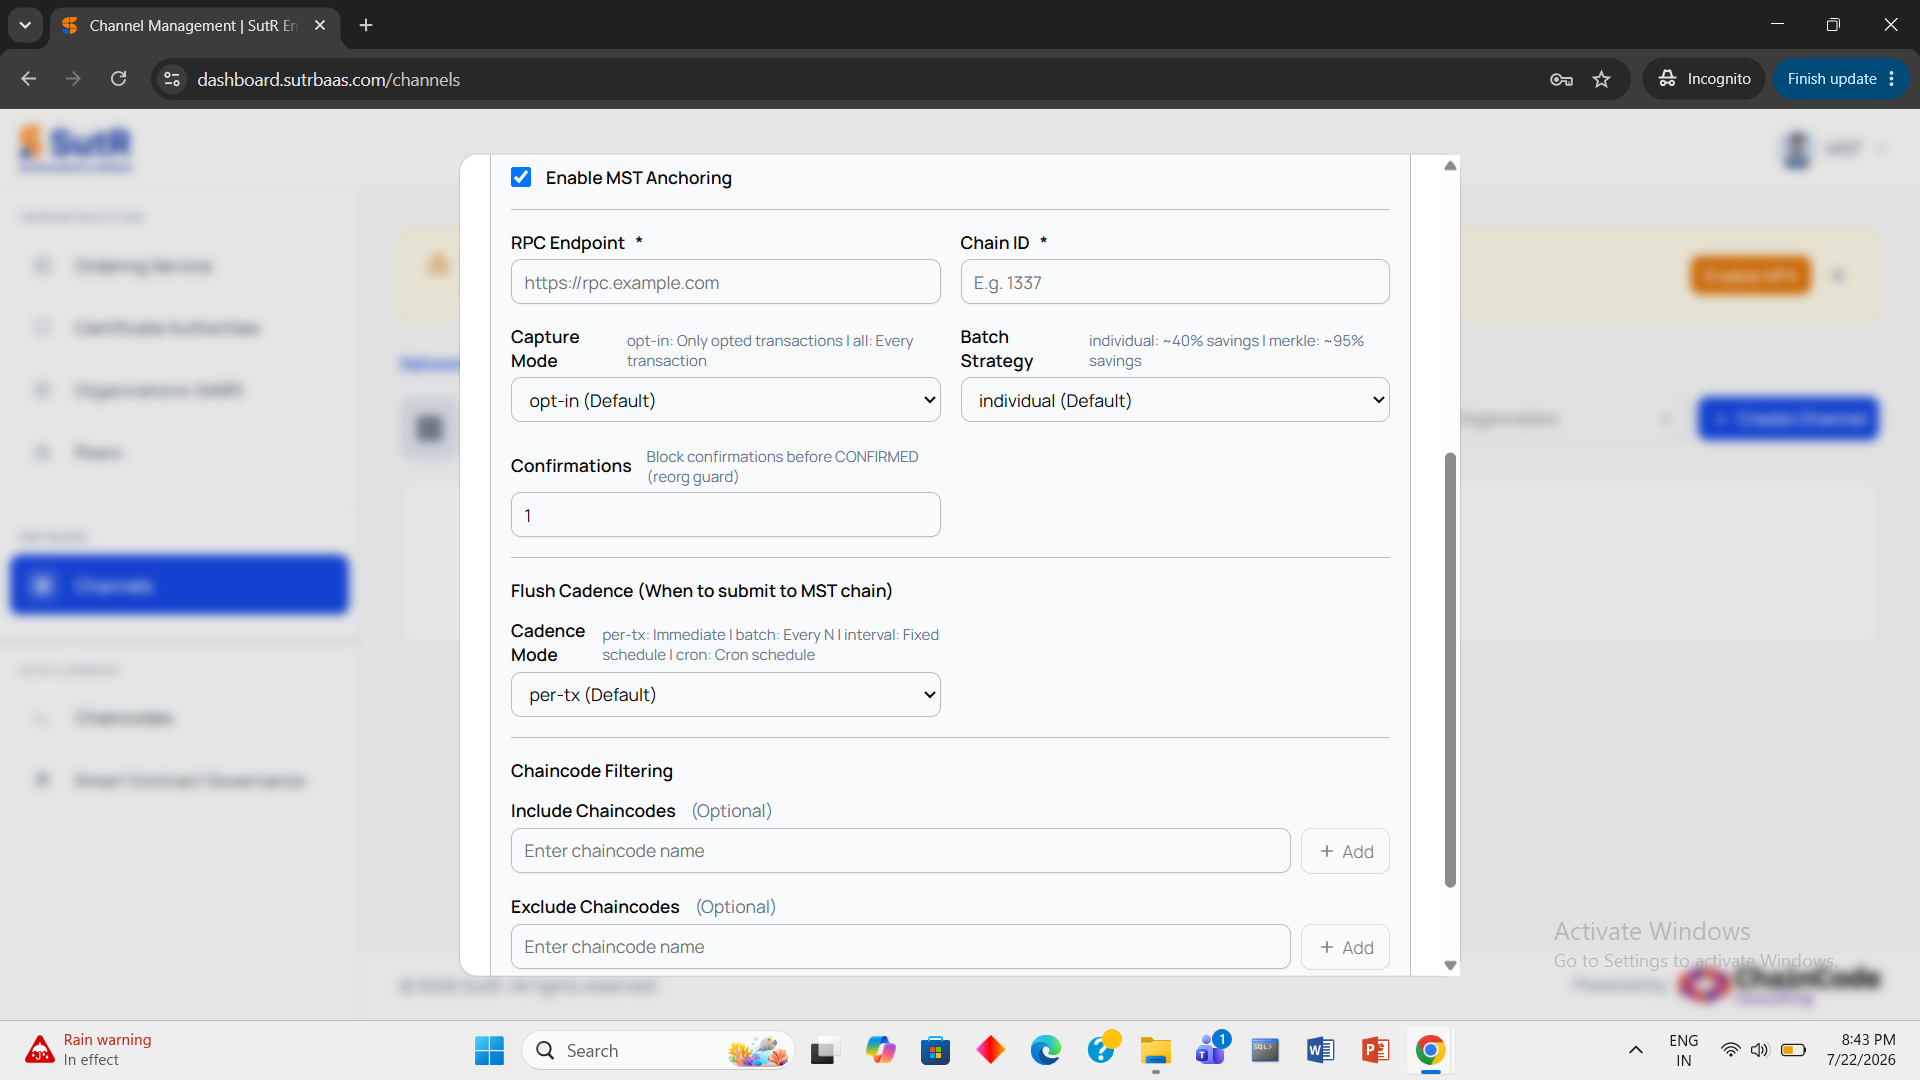Open the volume control icon

[1760, 1050]
